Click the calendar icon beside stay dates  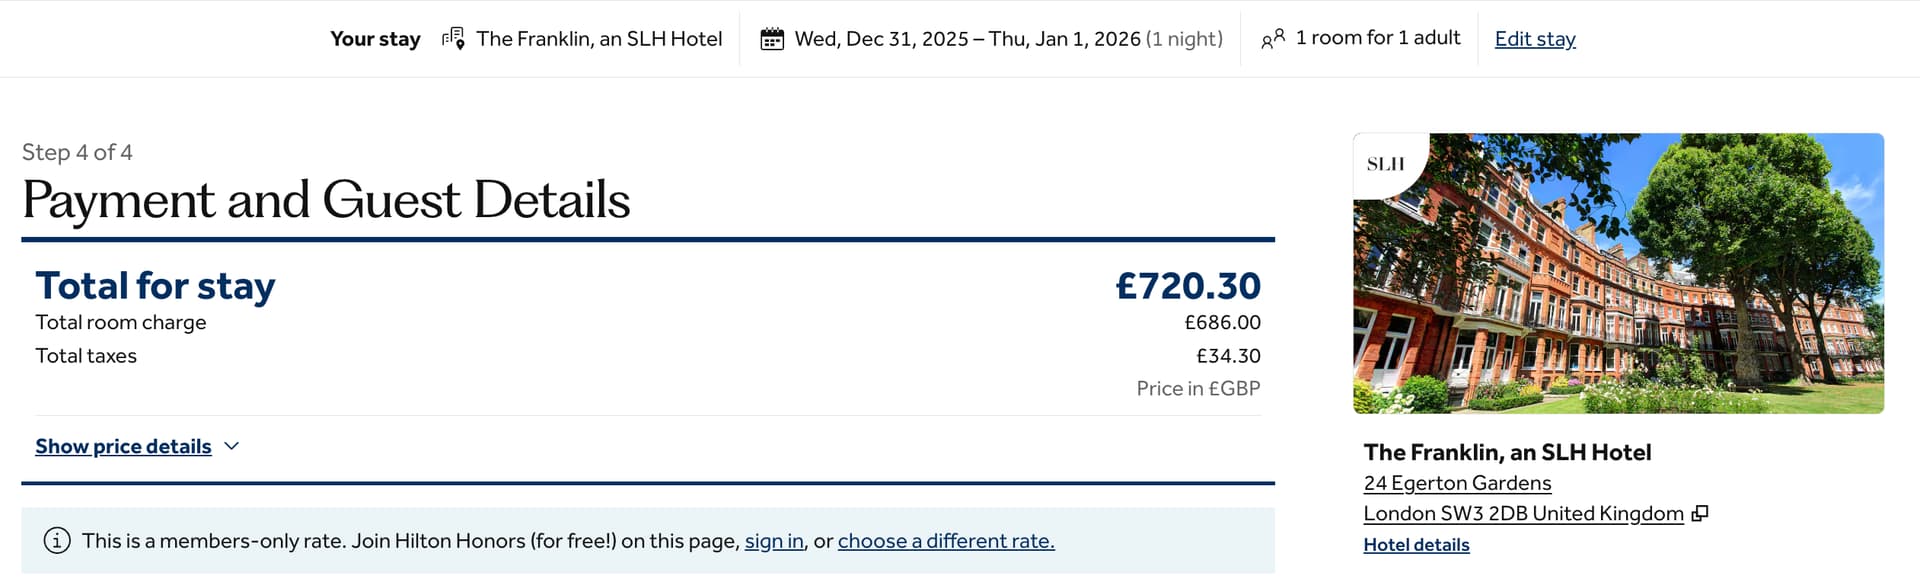point(772,39)
